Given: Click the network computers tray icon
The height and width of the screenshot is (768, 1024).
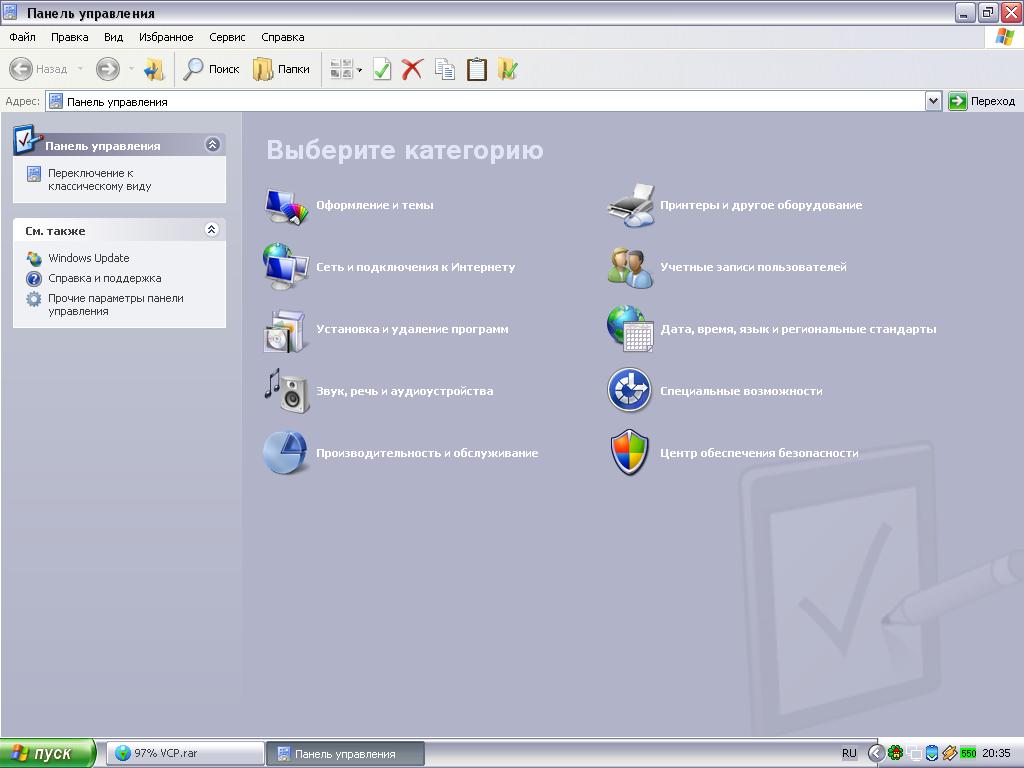Looking at the screenshot, I should click(x=914, y=754).
